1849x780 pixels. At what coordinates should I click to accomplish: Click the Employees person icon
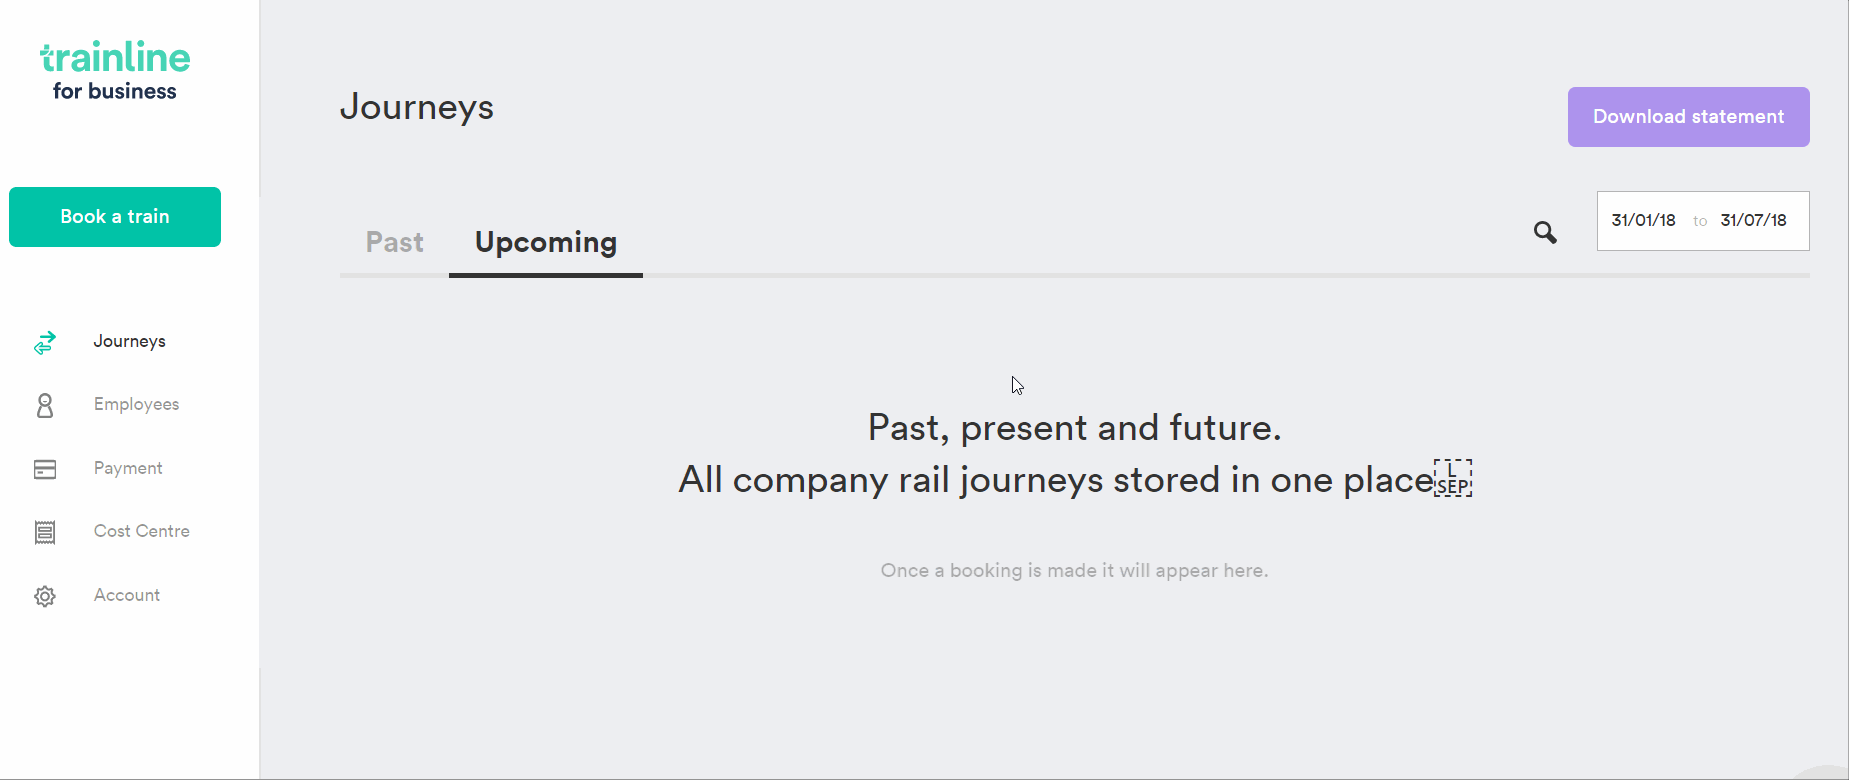(45, 405)
